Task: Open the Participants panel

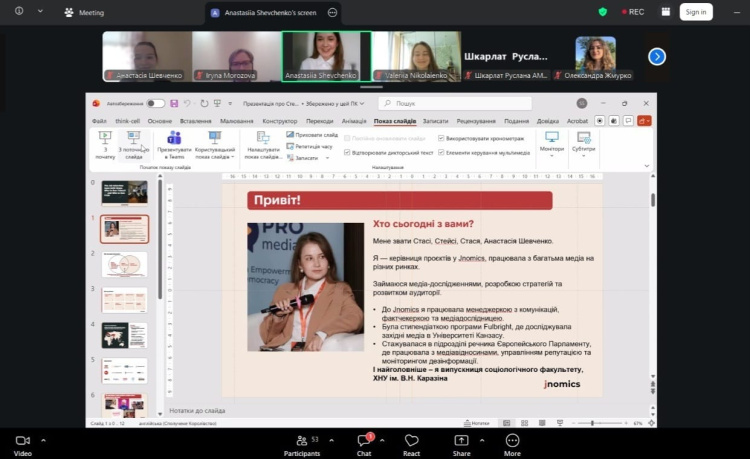Action: click(x=301, y=445)
